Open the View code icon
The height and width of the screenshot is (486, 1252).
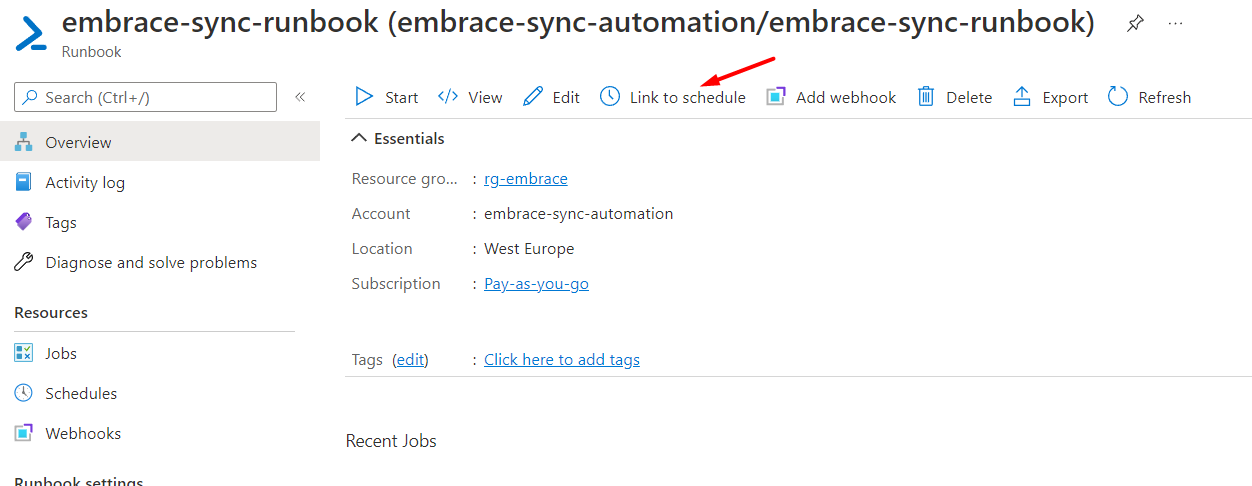(x=448, y=97)
